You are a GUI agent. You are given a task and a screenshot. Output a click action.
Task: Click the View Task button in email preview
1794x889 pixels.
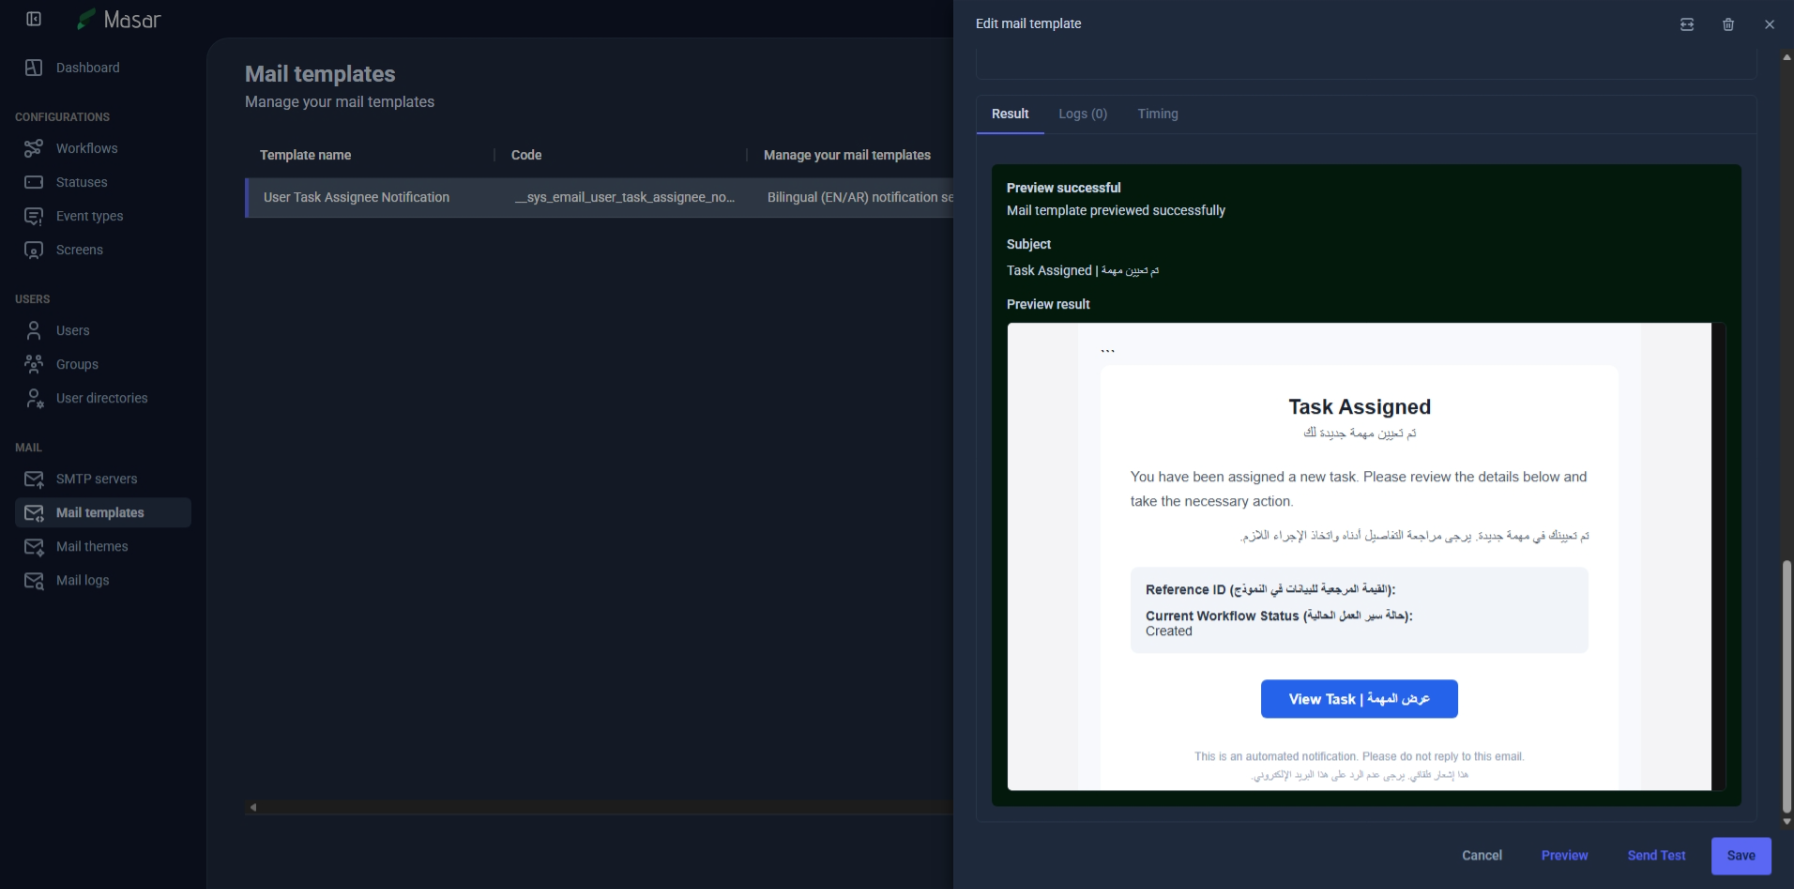1358,699
